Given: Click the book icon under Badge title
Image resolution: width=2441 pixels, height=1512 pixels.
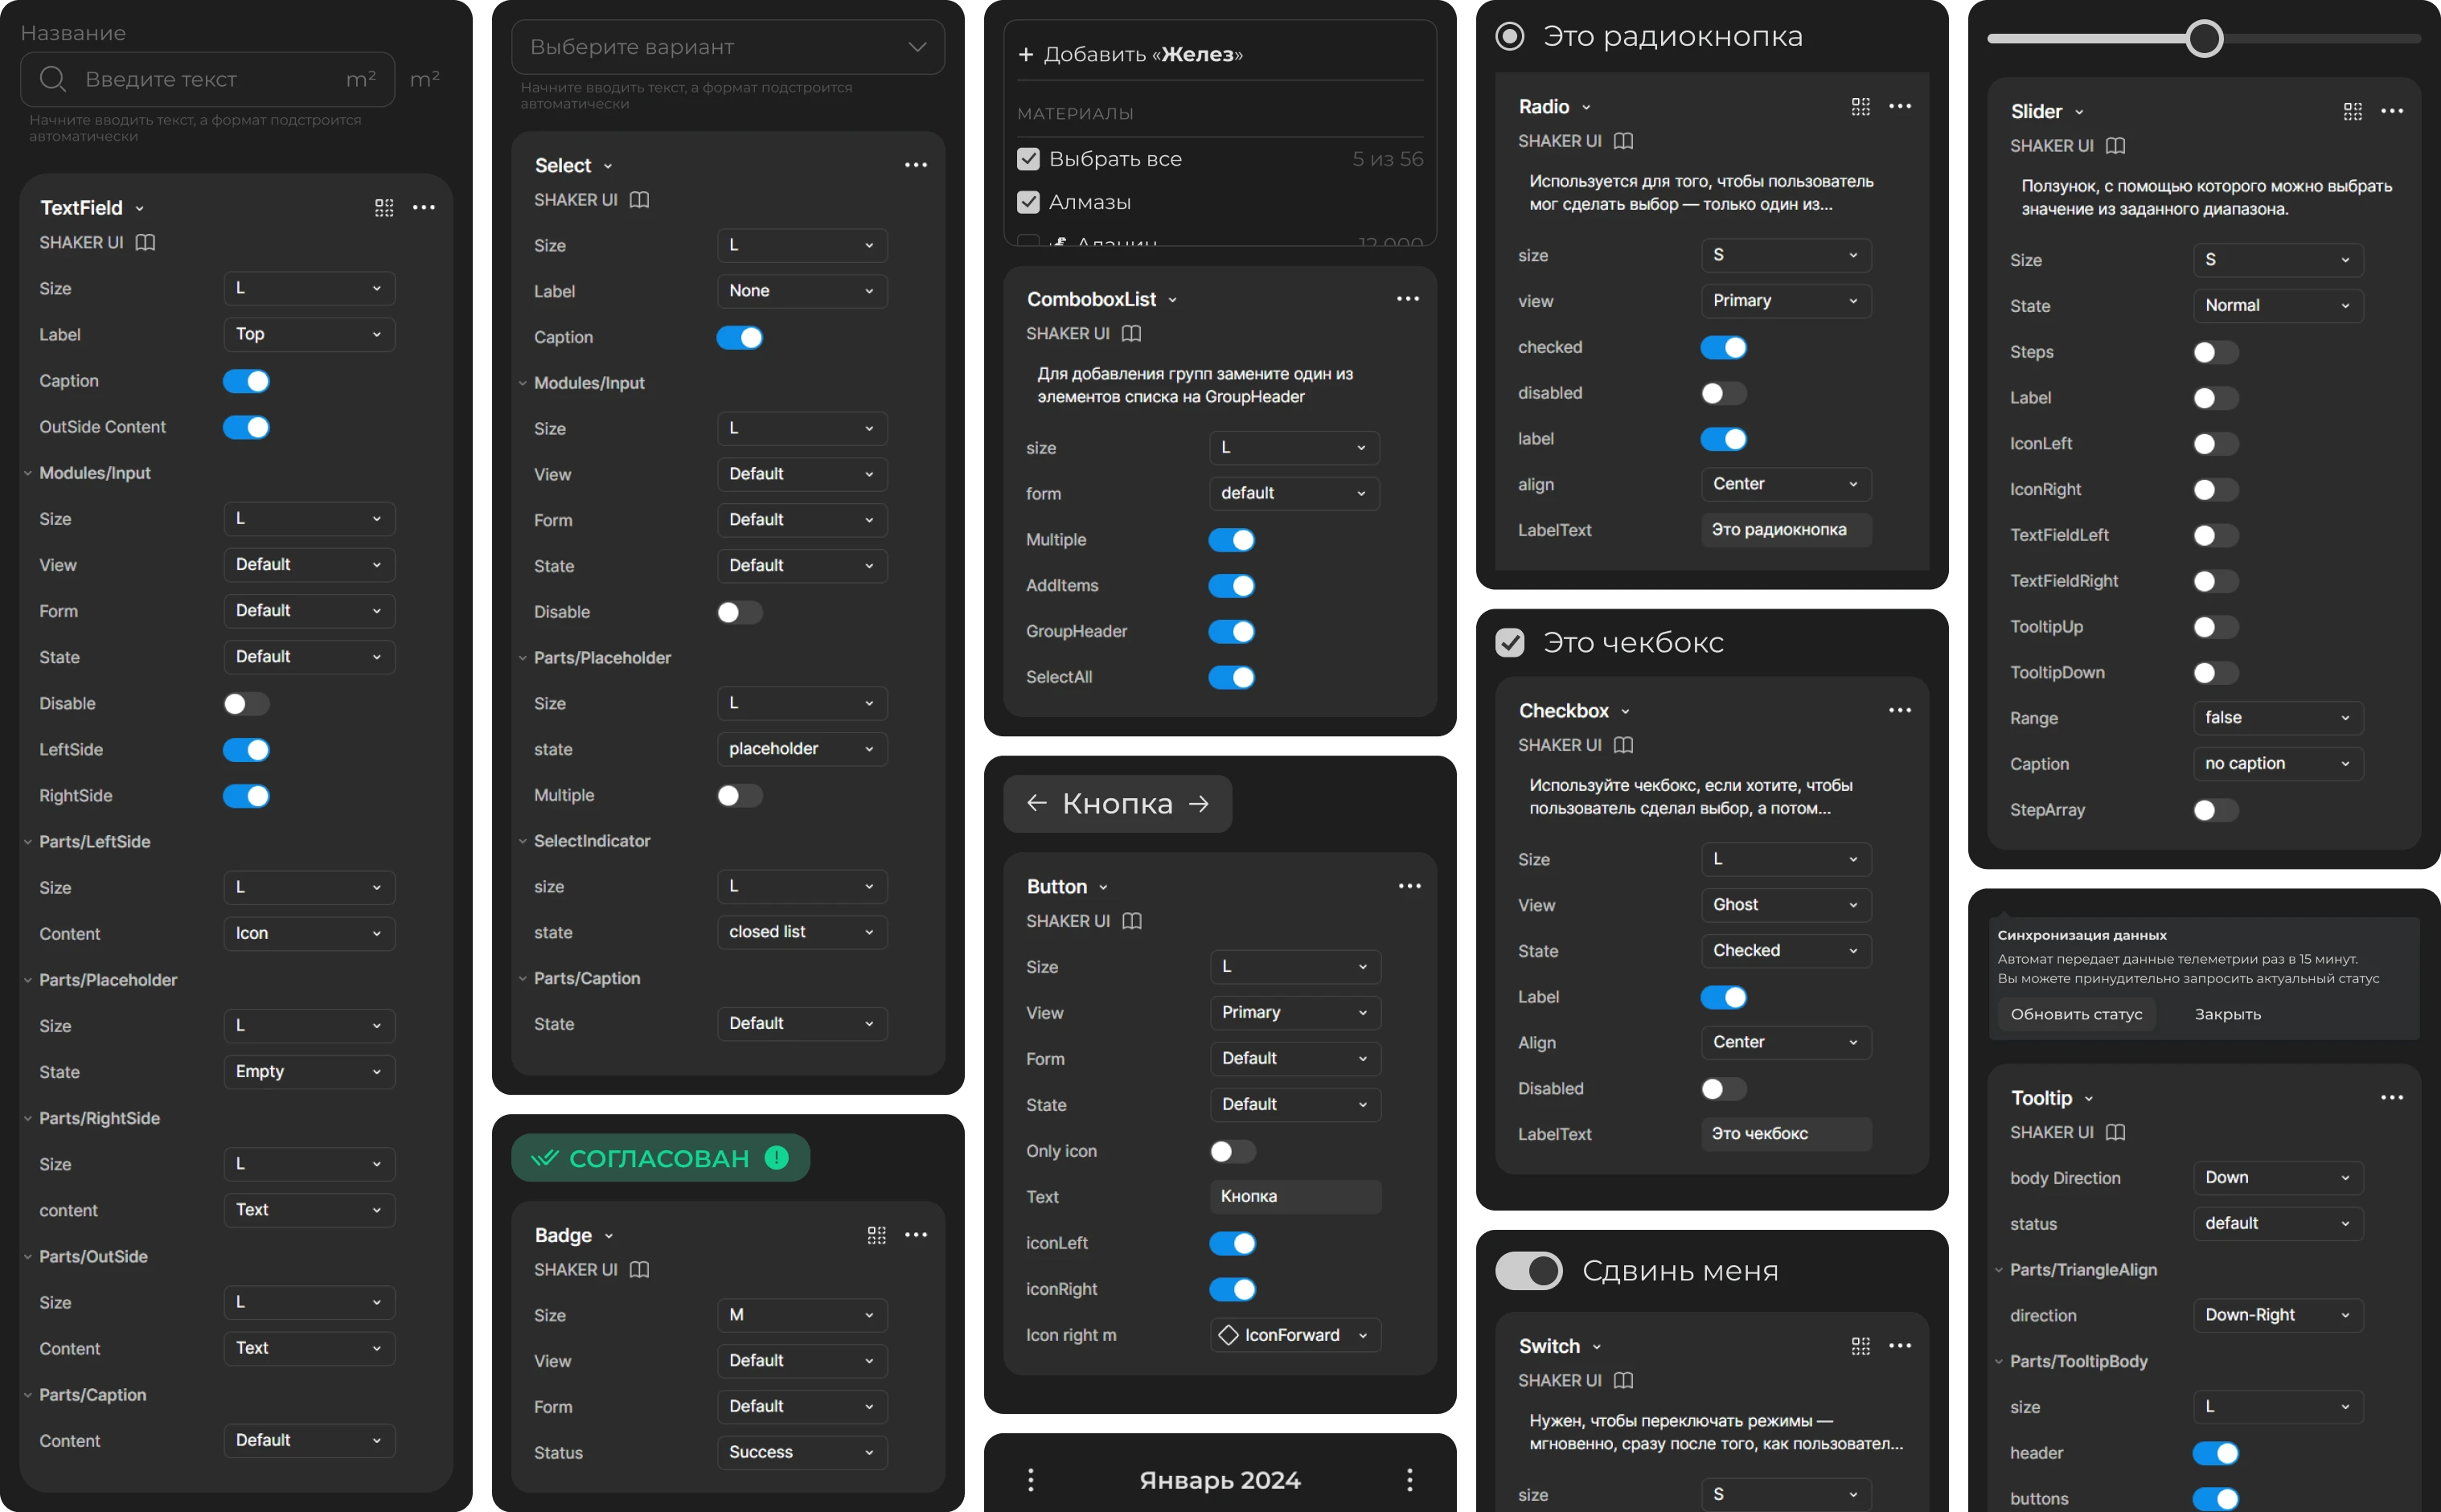Looking at the screenshot, I should coord(639,1269).
